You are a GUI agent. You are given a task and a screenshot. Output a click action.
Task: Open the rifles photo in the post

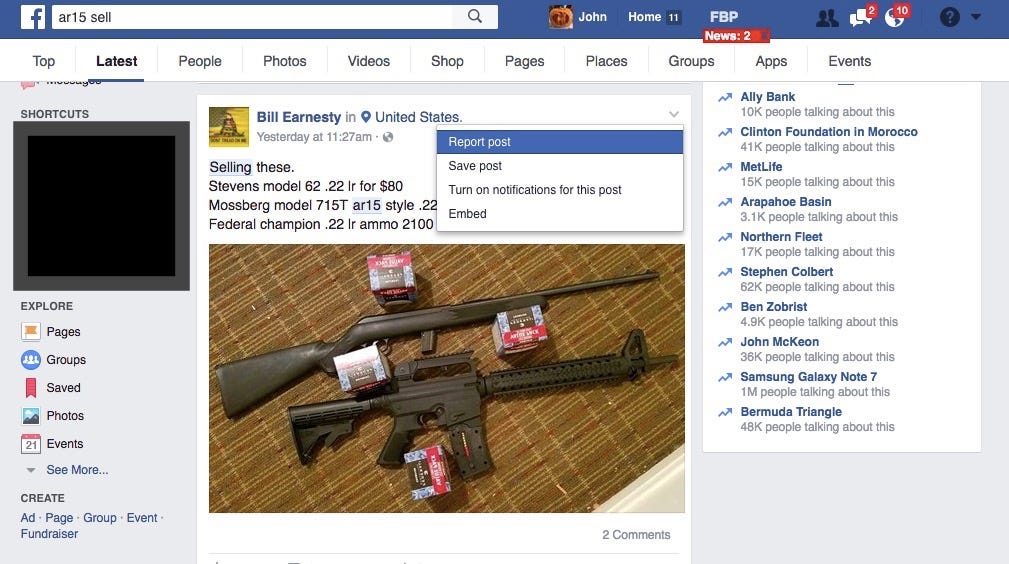pos(447,379)
